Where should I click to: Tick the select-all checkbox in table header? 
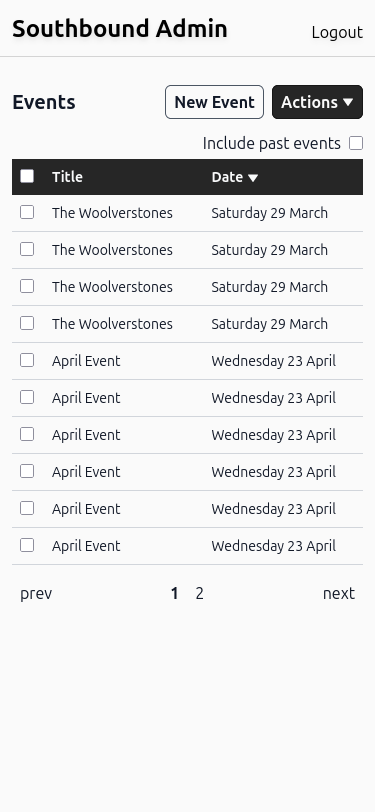pos(27,176)
